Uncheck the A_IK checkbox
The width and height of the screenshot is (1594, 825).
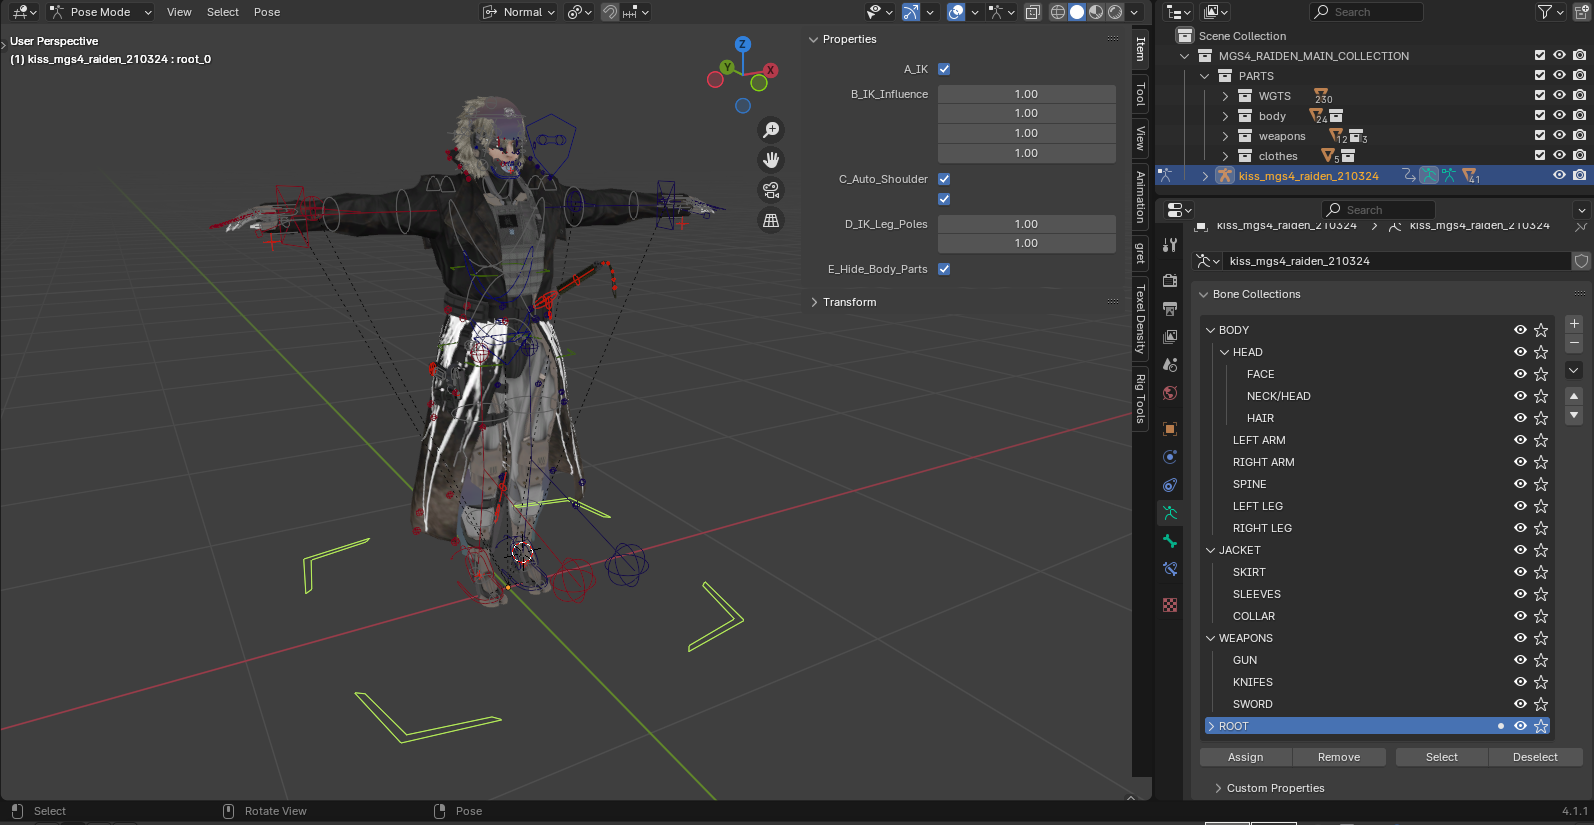(944, 69)
